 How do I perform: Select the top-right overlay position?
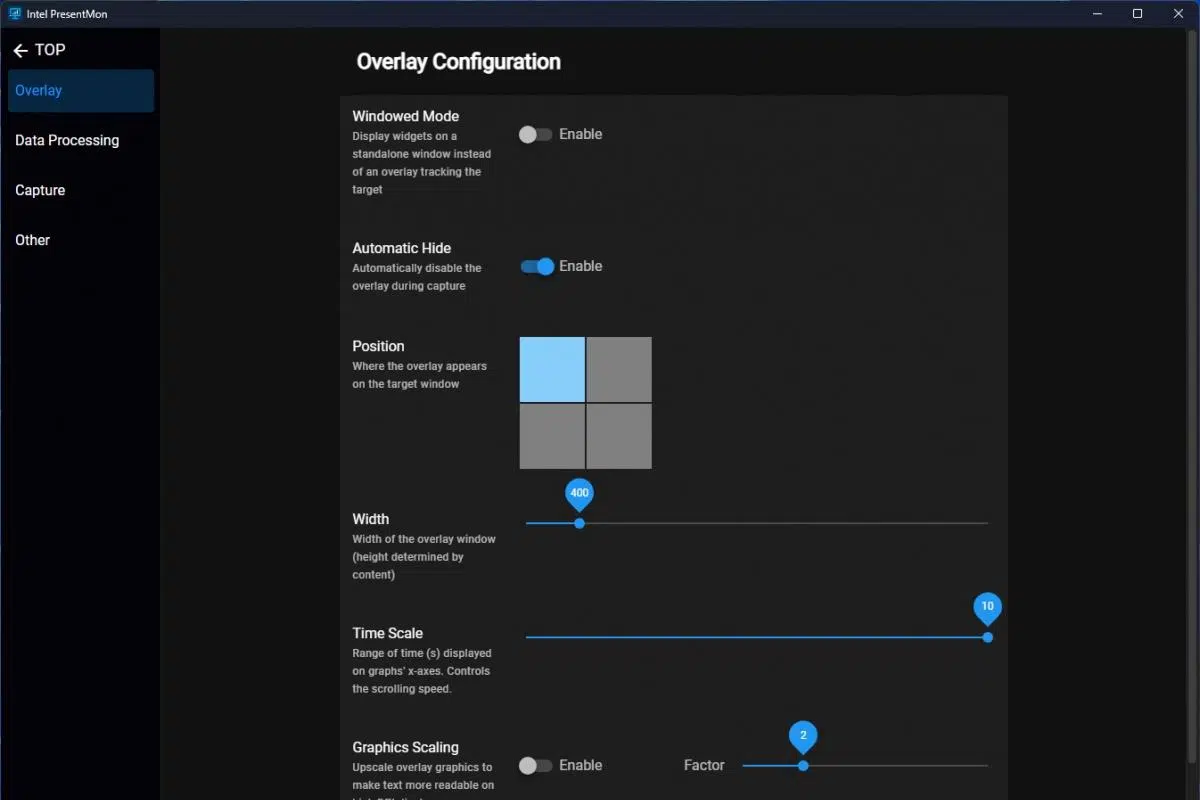point(619,370)
